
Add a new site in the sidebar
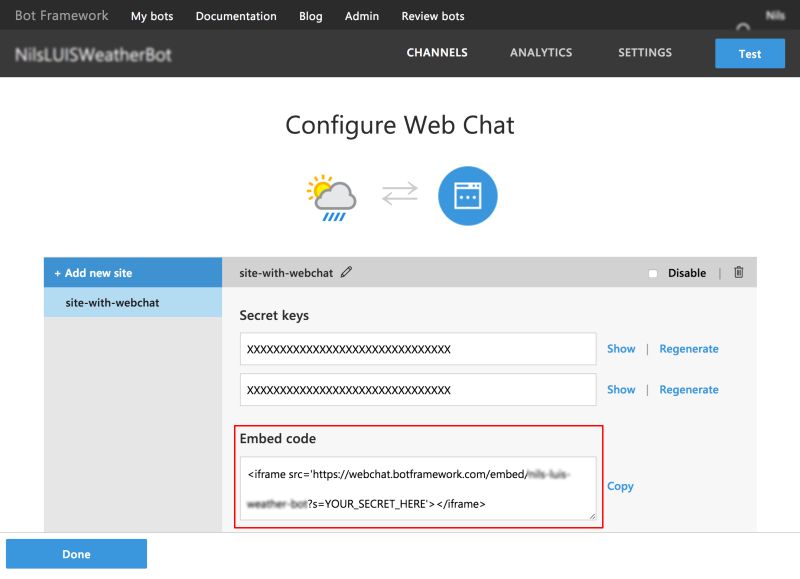pos(93,271)
